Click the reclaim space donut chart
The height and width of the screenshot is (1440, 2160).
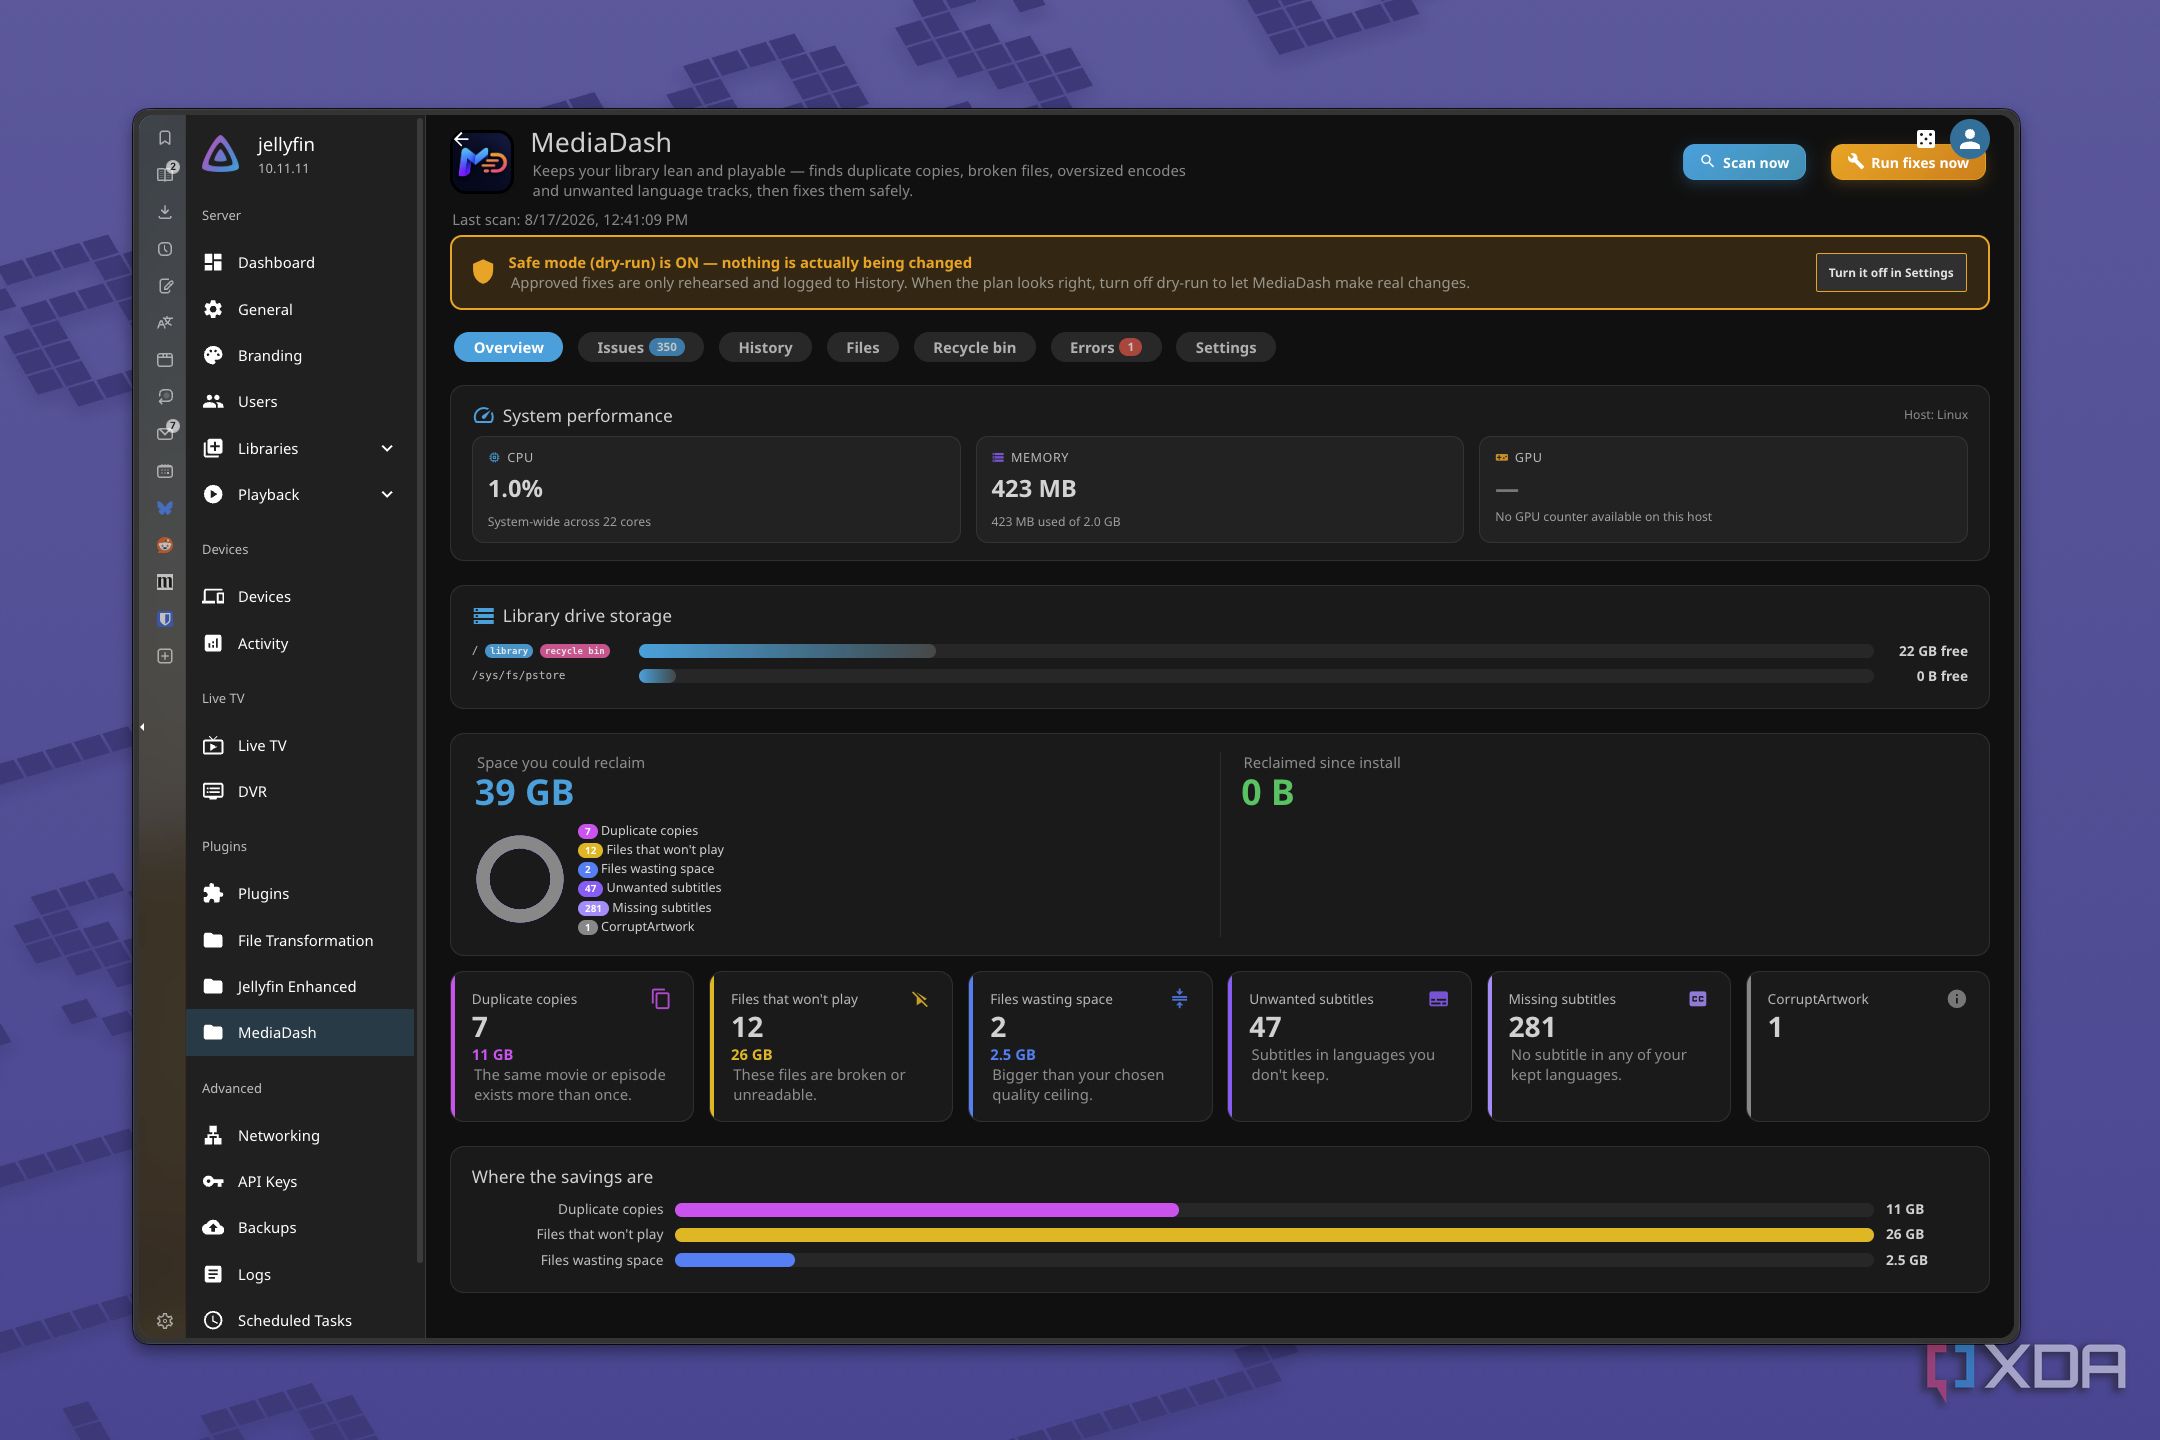[x=520, y=878]
